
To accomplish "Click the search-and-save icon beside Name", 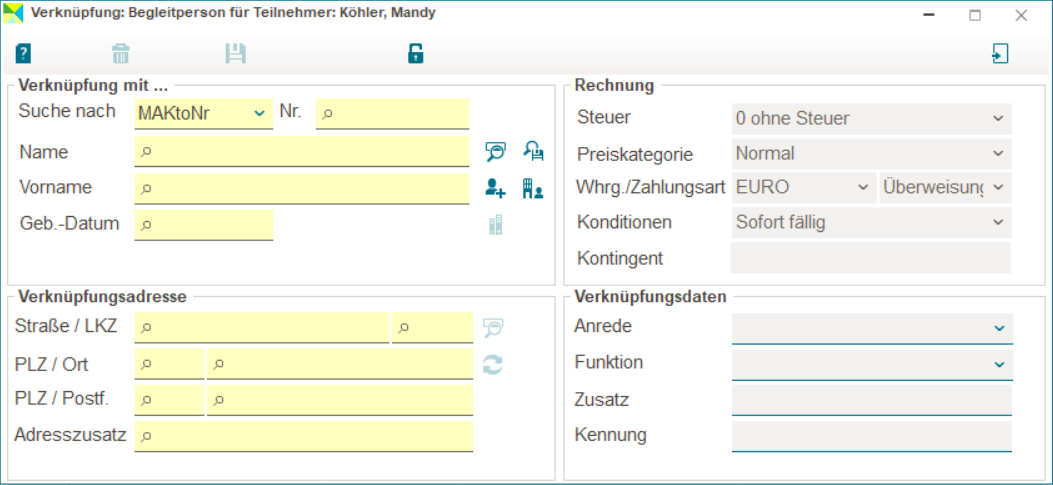I will click(x=533, y=152).
